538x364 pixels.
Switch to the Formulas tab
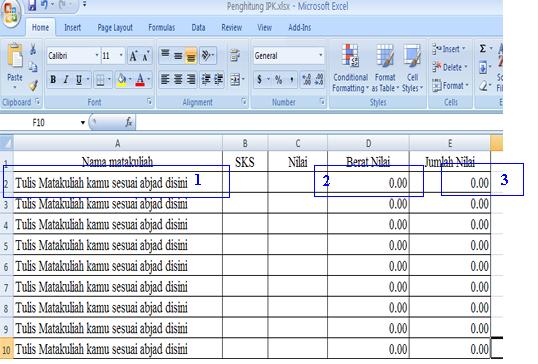(x=162, y=27)
